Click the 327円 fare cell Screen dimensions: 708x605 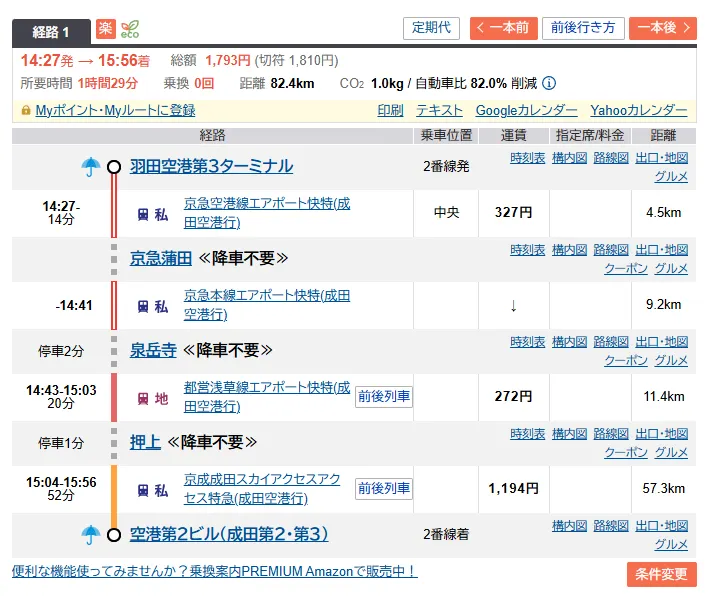(513, 212)
